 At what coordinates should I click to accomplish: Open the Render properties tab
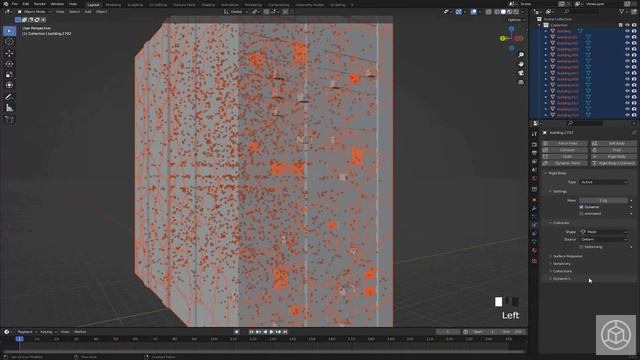(x=534, y=144)
